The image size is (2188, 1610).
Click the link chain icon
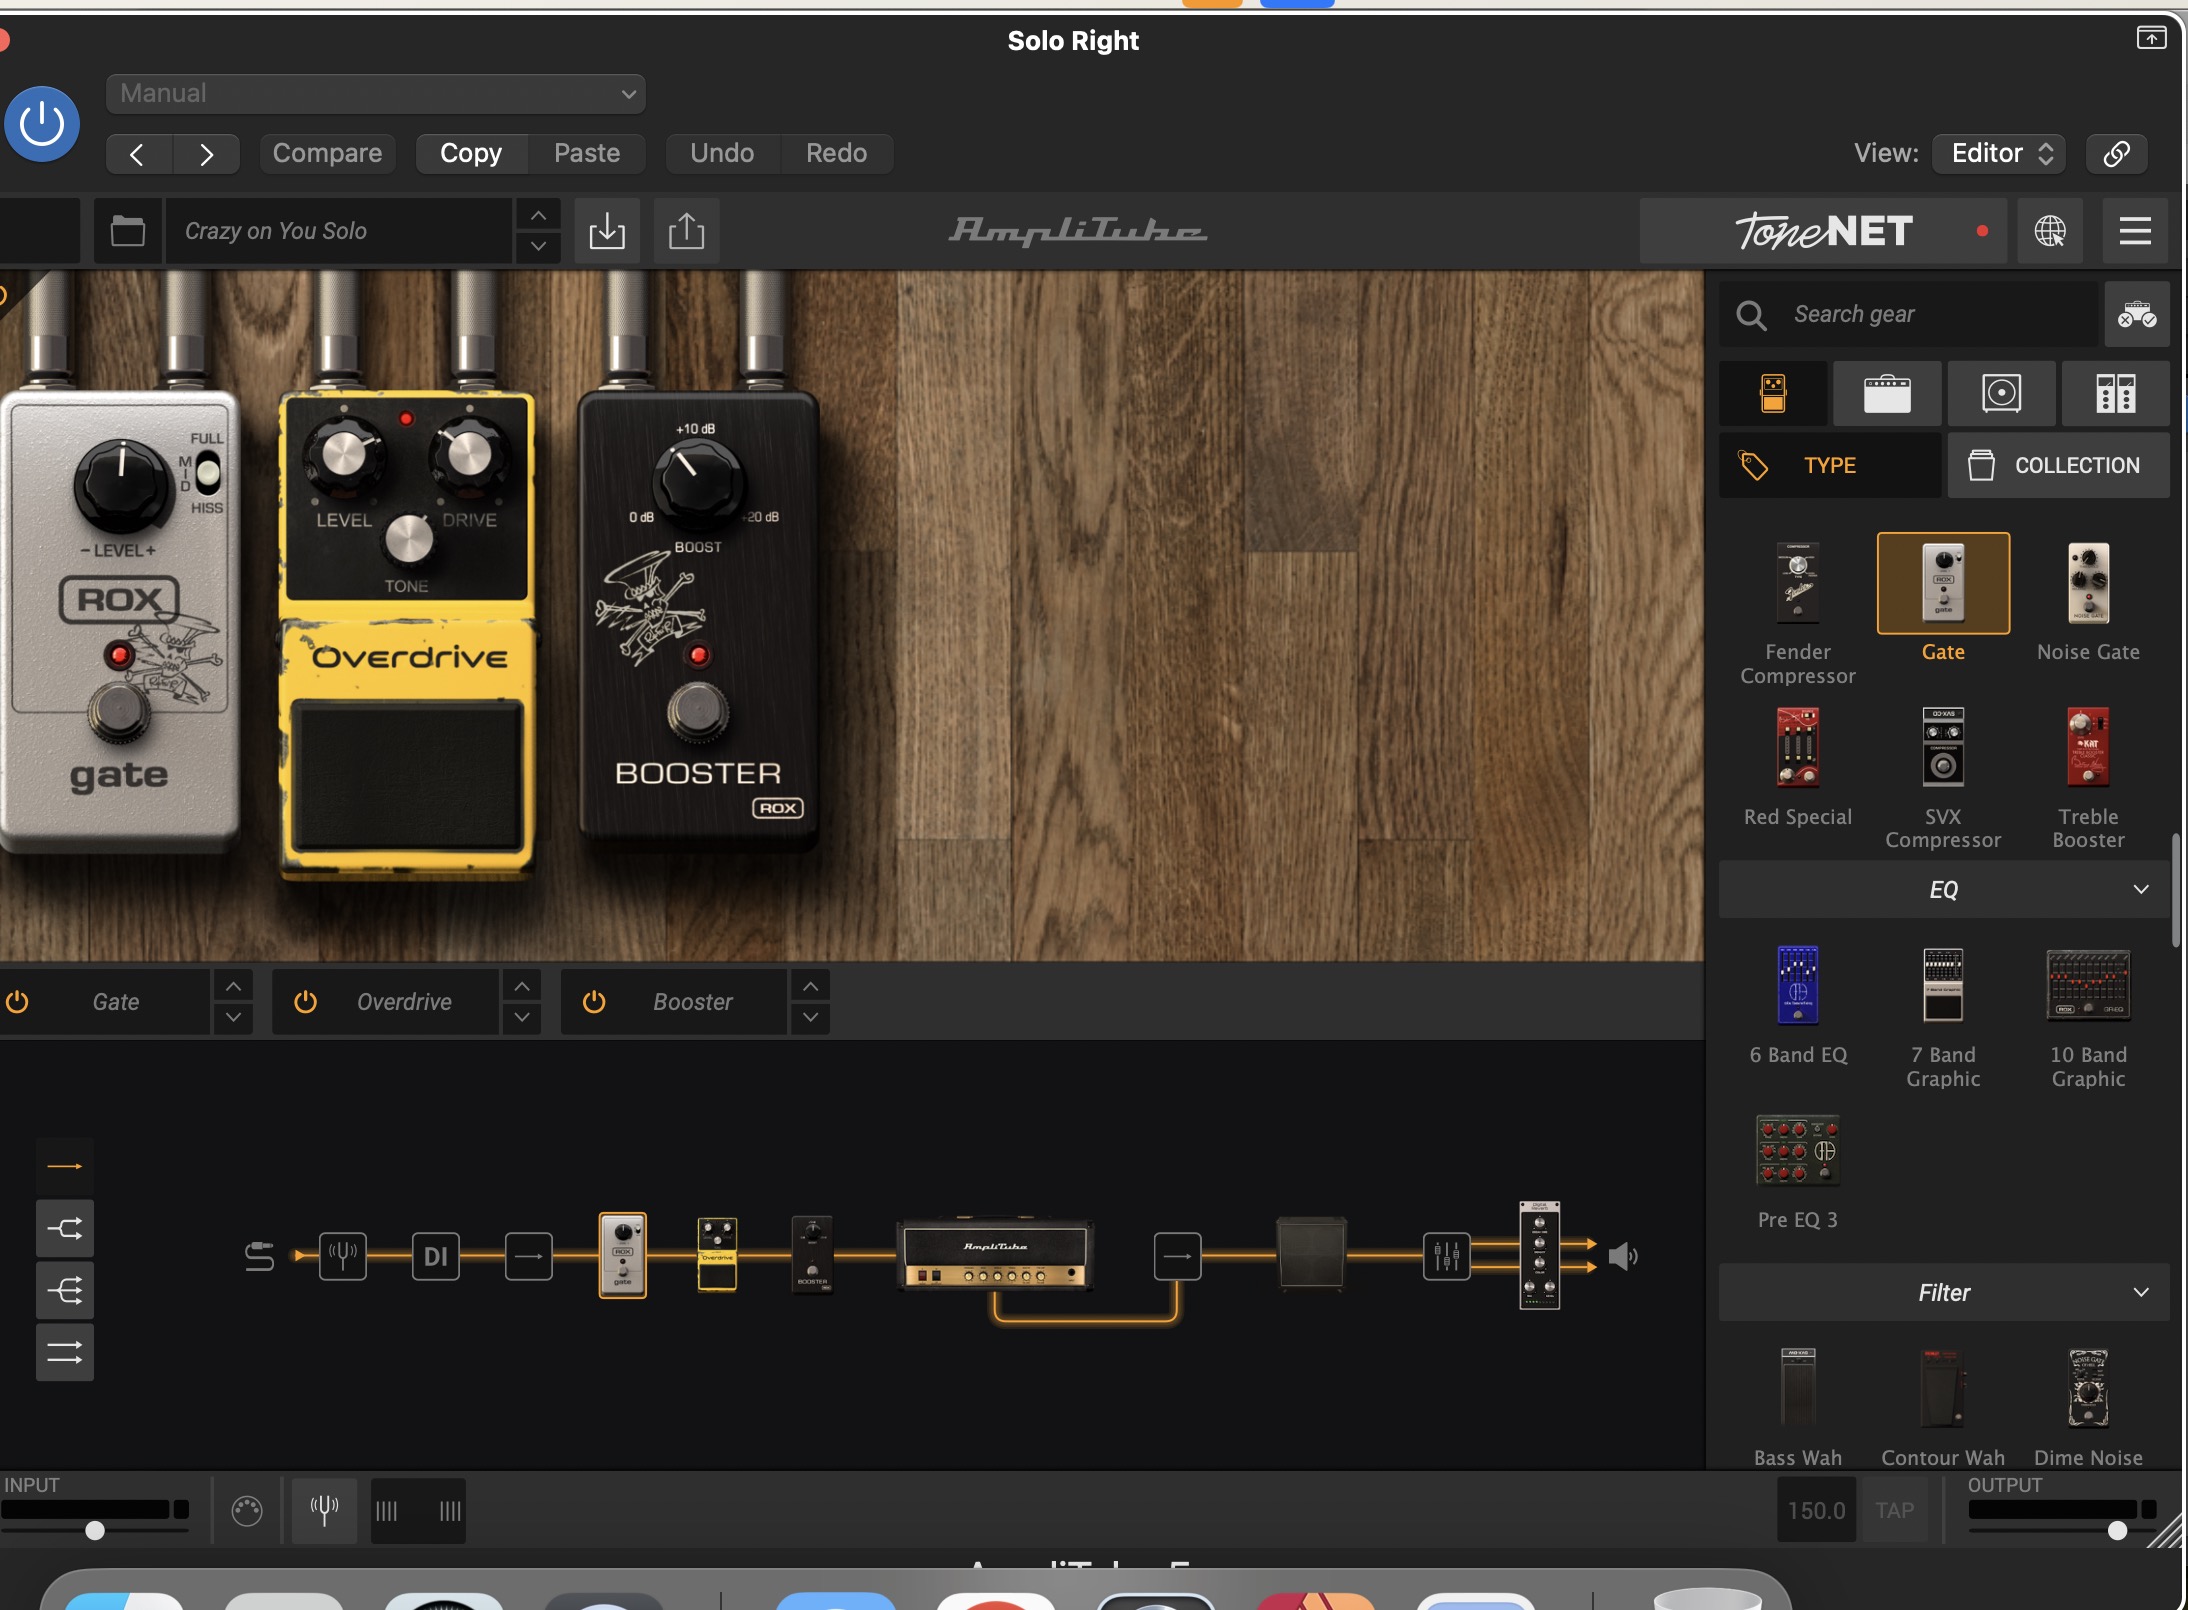[2116, 153]
